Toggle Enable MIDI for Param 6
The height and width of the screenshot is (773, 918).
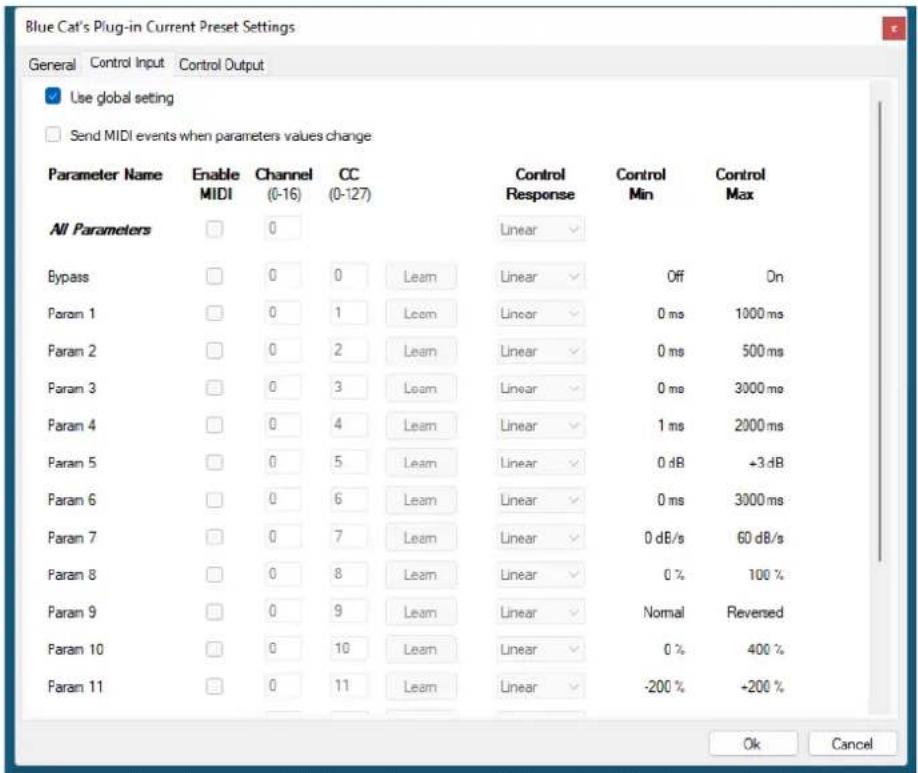214,500
